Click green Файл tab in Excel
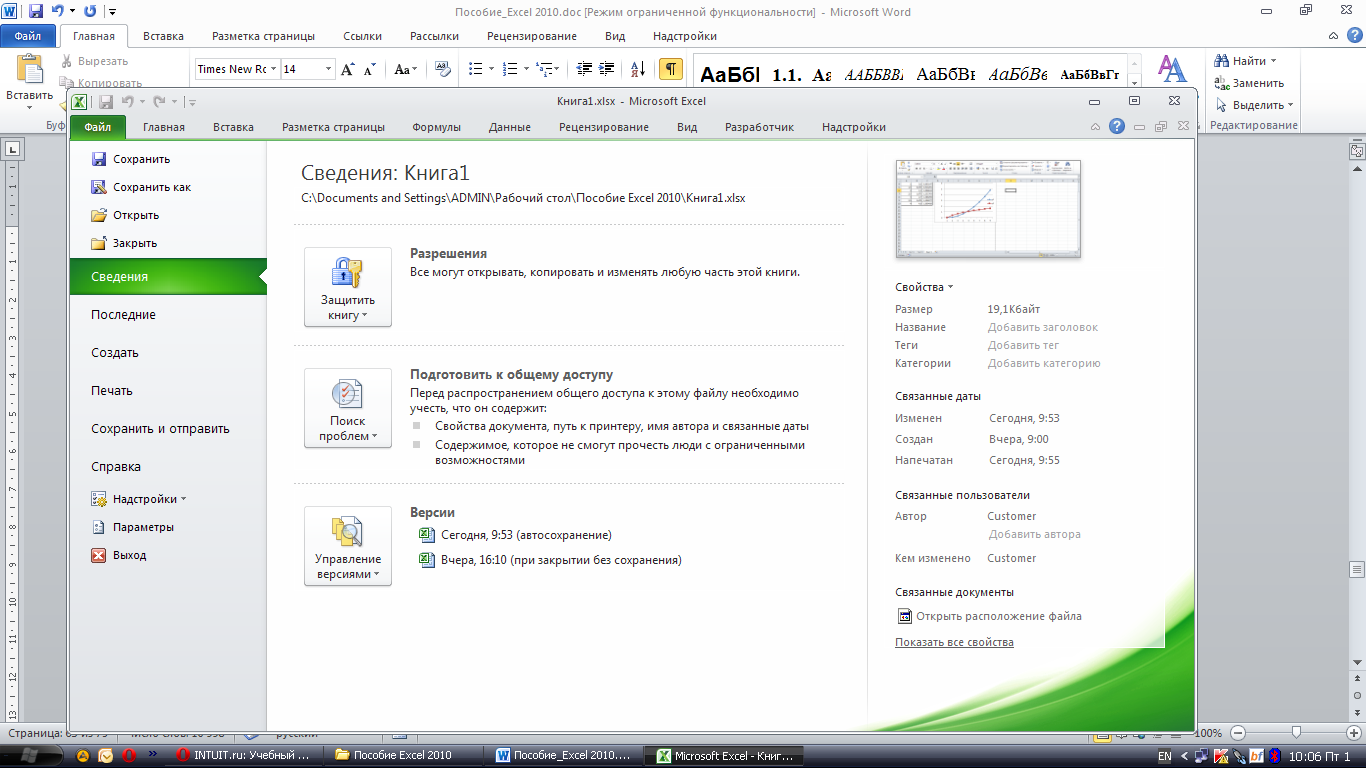Screen dimensions: 1366x768 [x=98, y=127]
